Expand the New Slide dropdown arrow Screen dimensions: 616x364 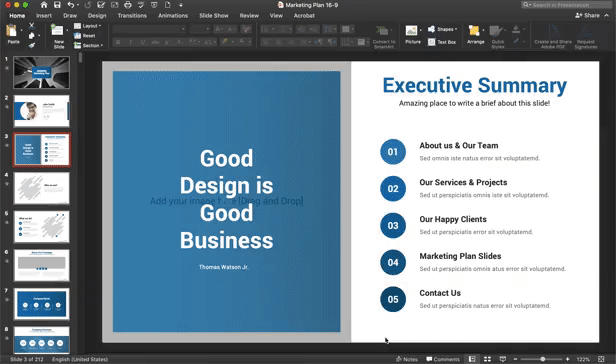(67, 30)
